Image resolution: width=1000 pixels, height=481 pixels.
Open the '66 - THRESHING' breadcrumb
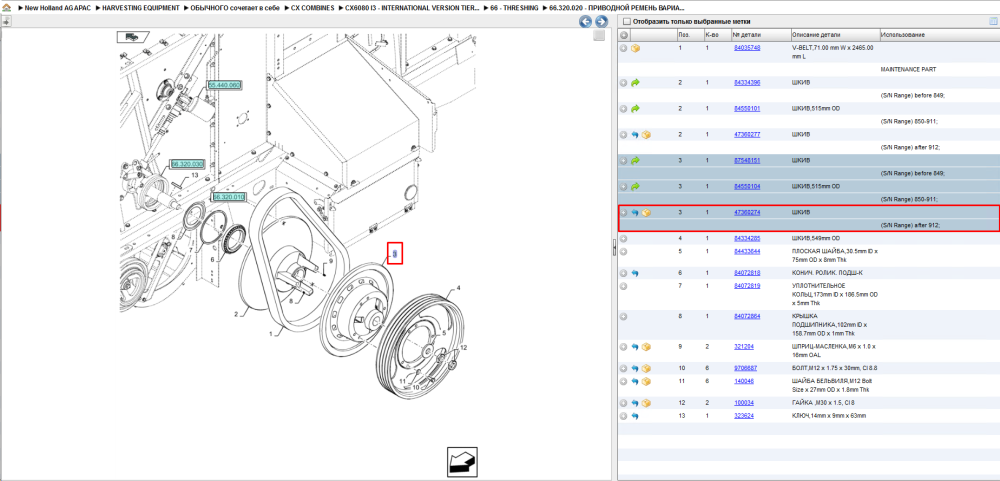click(x=515, y=8)
